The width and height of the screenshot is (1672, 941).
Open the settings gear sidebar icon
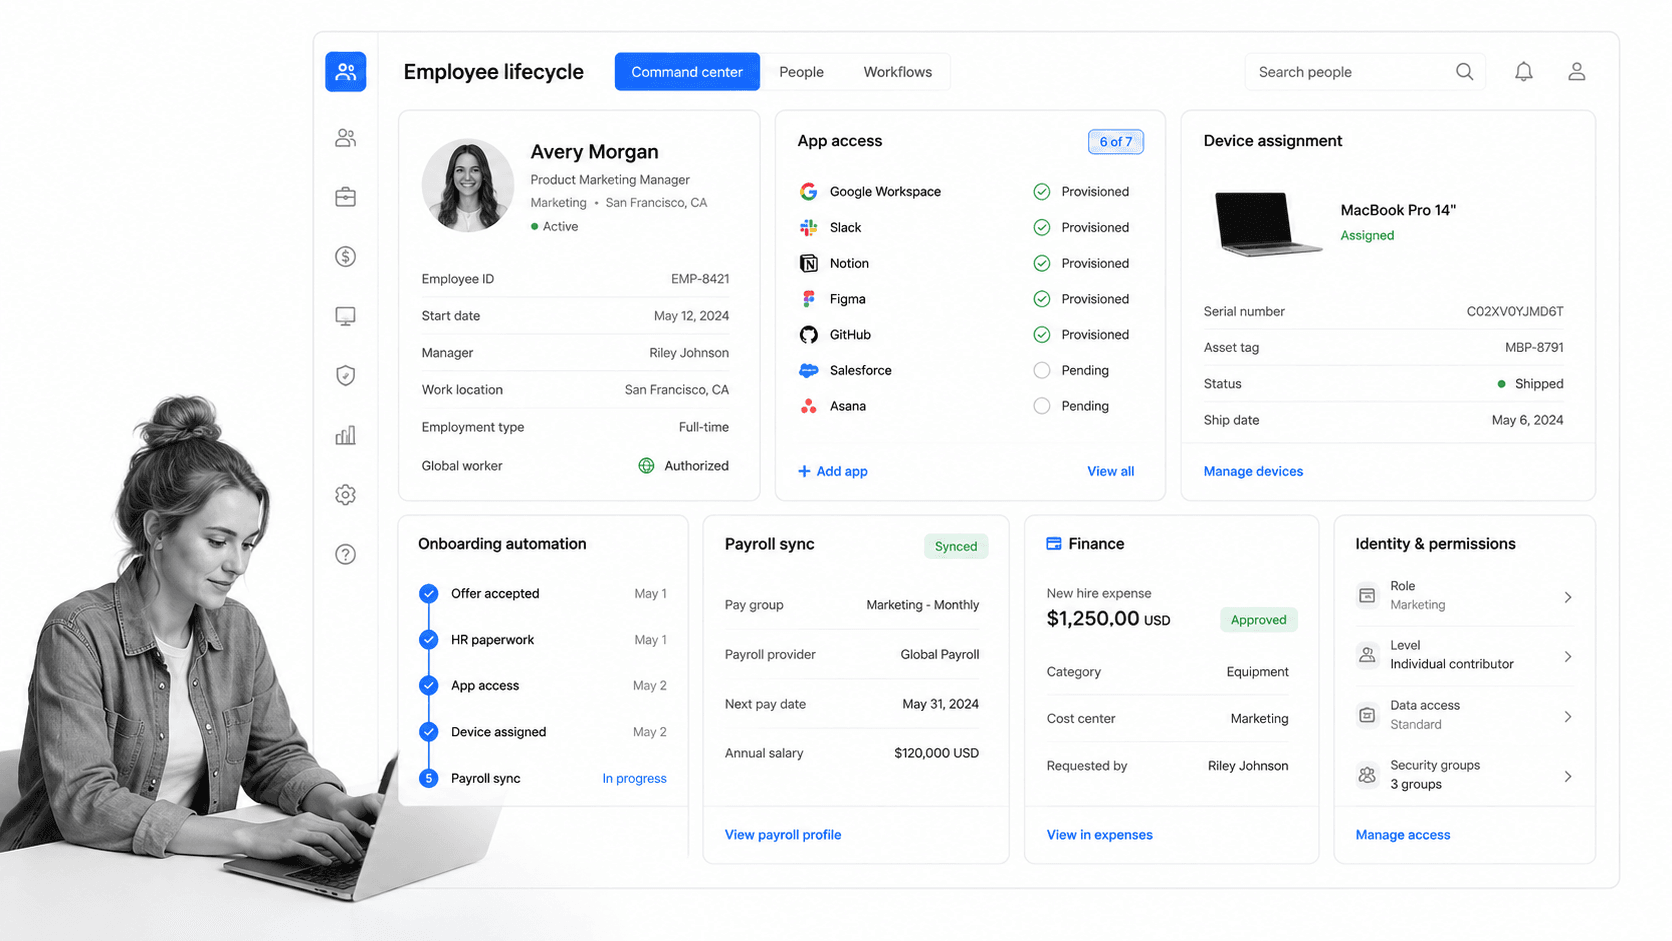(x=345, y=495)
